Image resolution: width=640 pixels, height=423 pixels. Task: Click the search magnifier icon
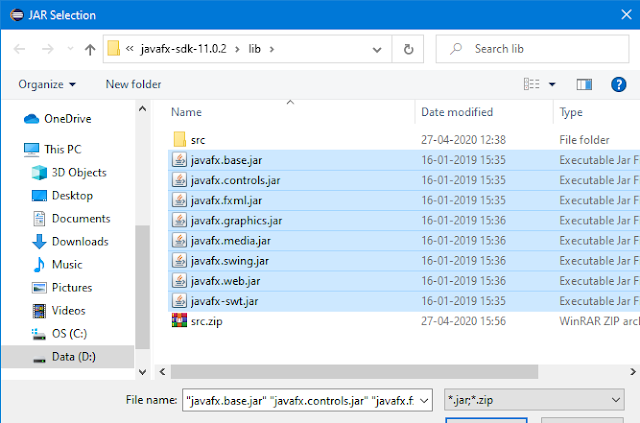456,49
